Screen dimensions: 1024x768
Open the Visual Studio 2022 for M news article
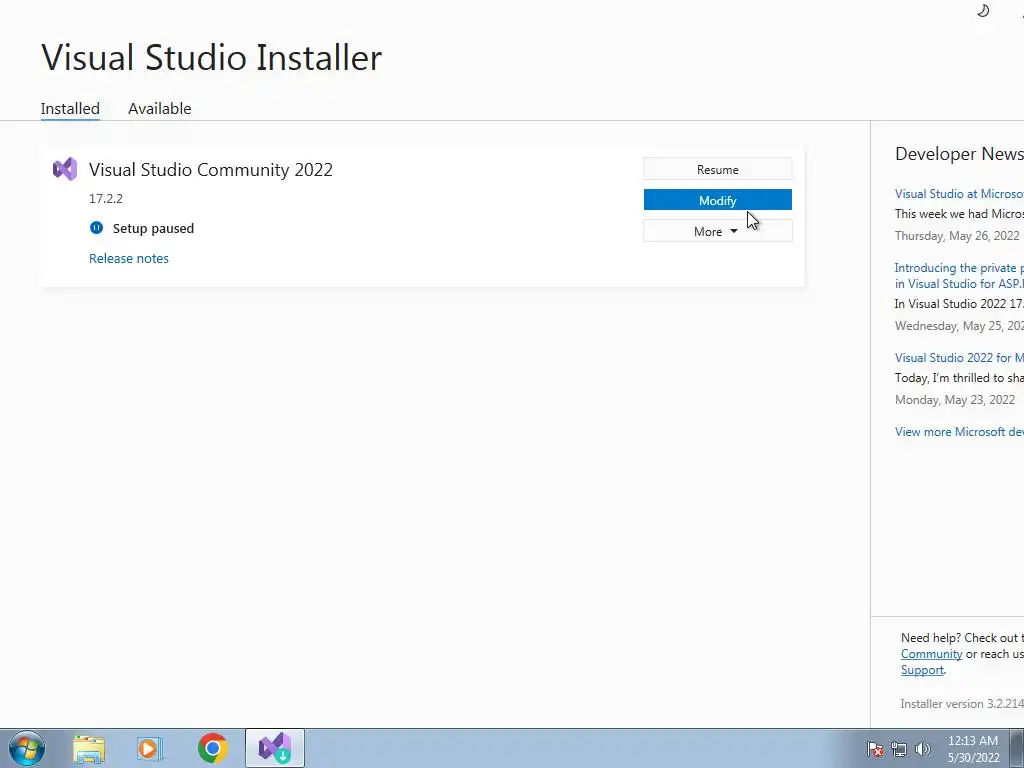pyautogui.click(x=959, y=357)
